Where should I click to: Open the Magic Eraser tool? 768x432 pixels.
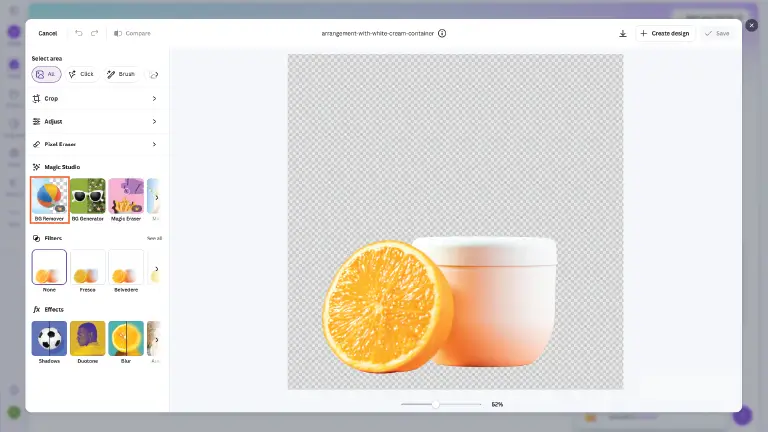pos(126,200)
